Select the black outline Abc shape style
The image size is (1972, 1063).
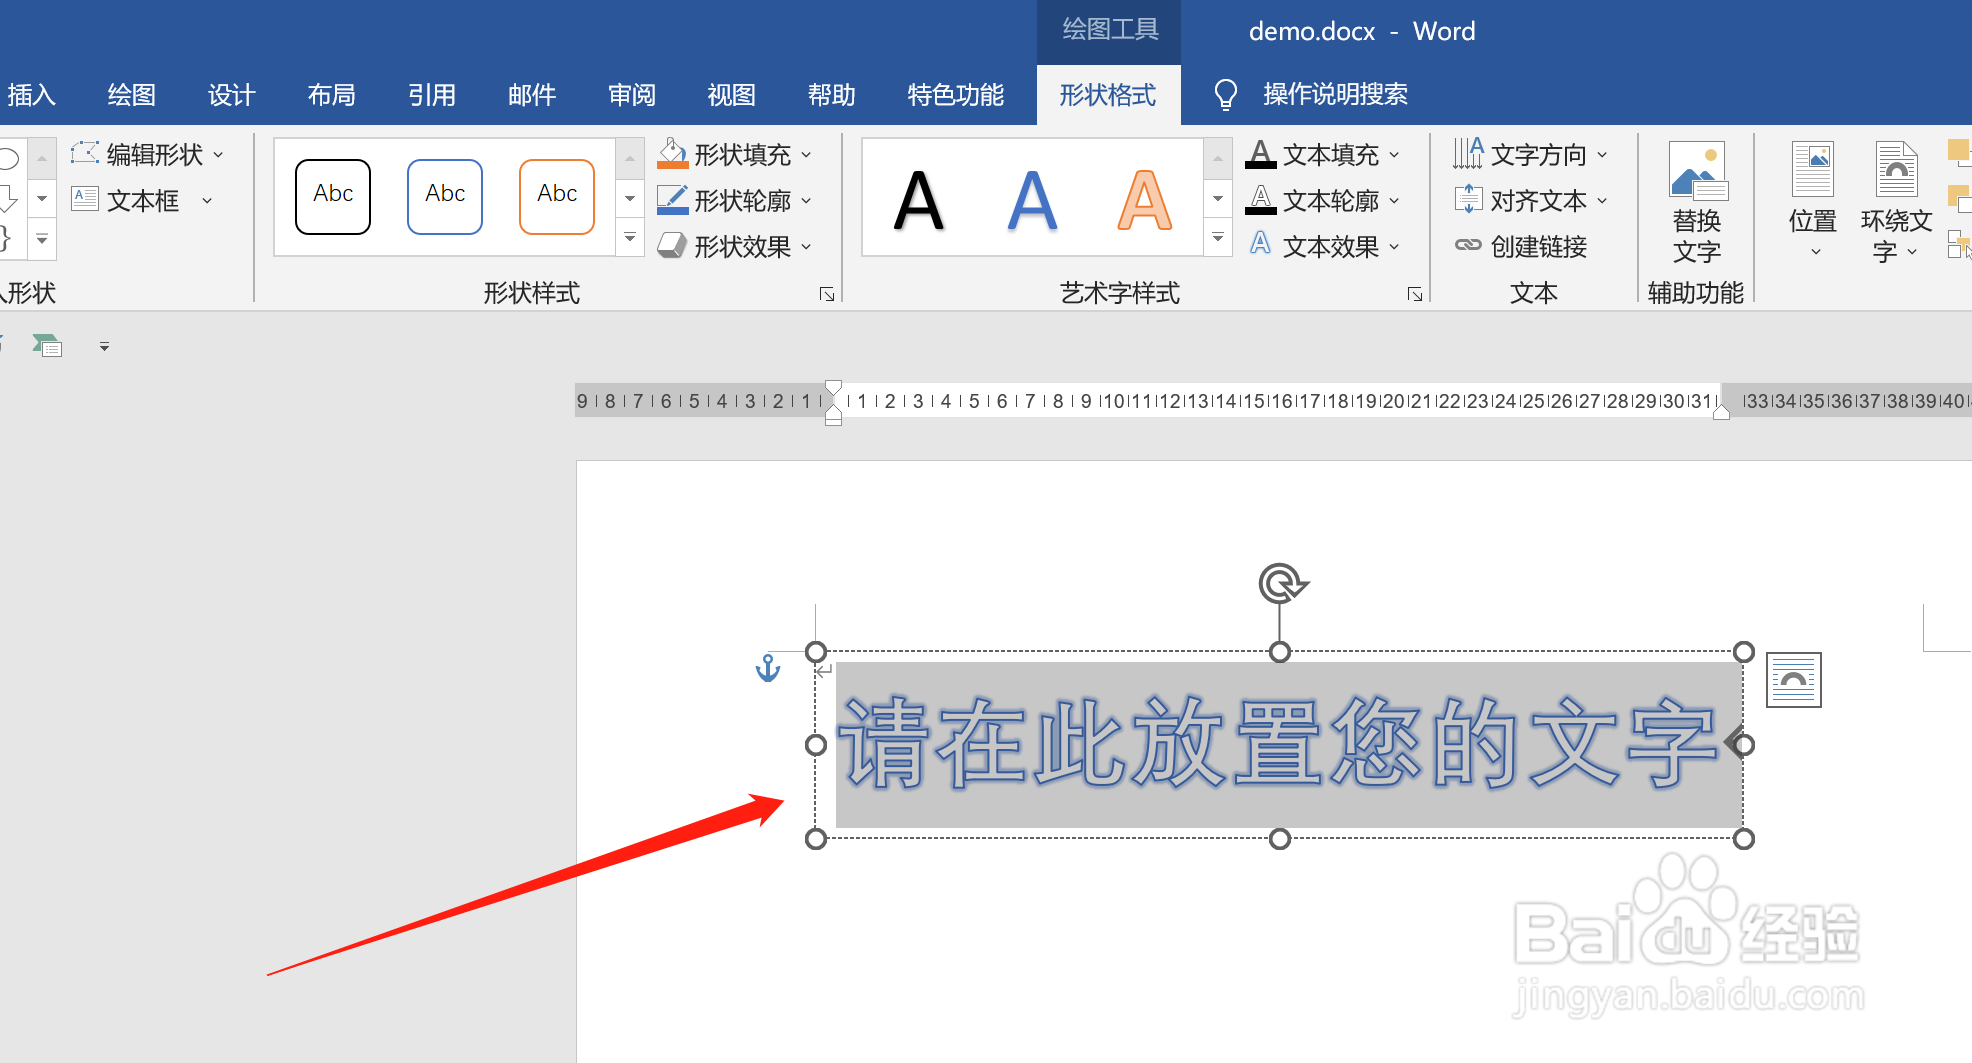(333, 196)
